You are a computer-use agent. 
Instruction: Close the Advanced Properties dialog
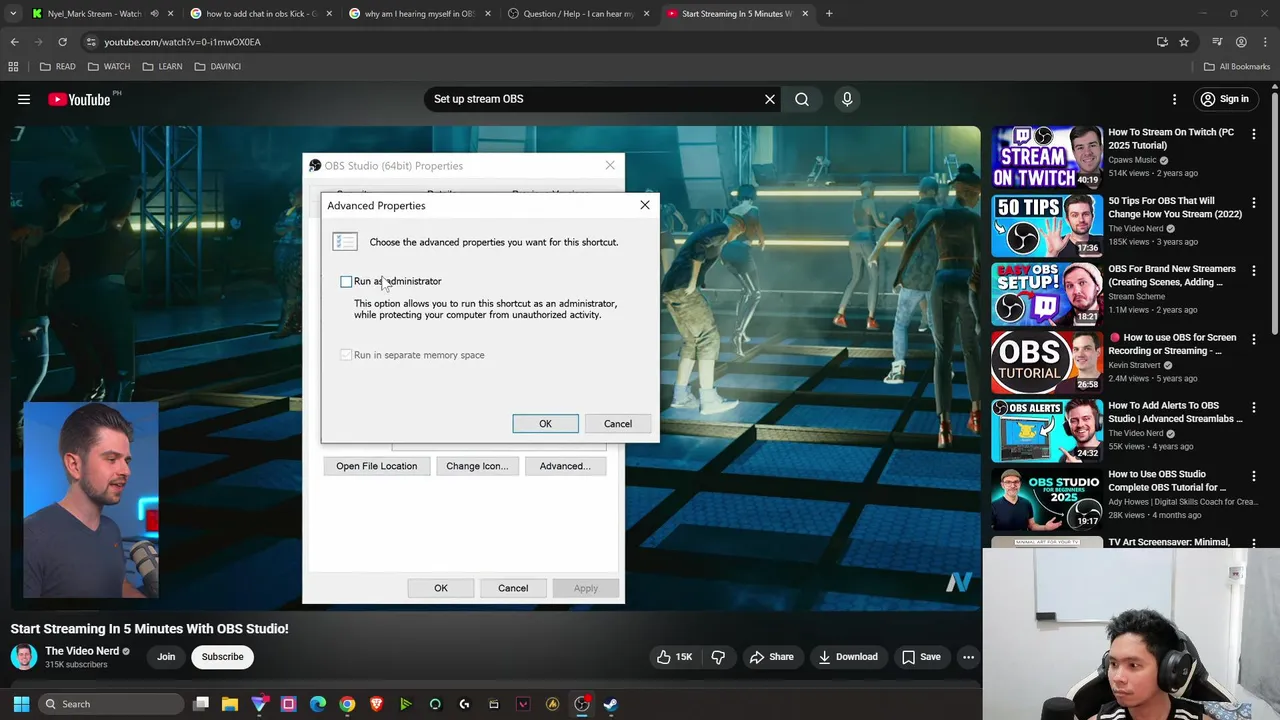point(645,205)
